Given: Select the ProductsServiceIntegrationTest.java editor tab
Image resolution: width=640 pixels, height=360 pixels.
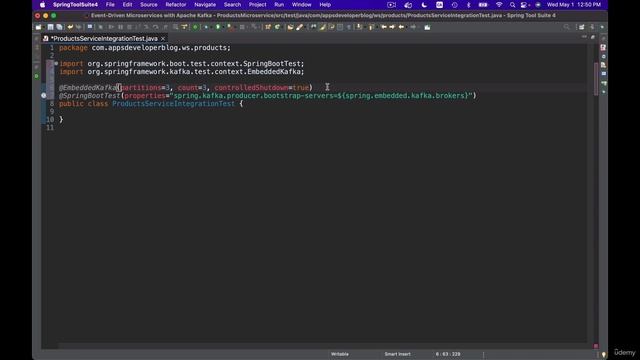Looking at the screenshot, I should 104,38.
